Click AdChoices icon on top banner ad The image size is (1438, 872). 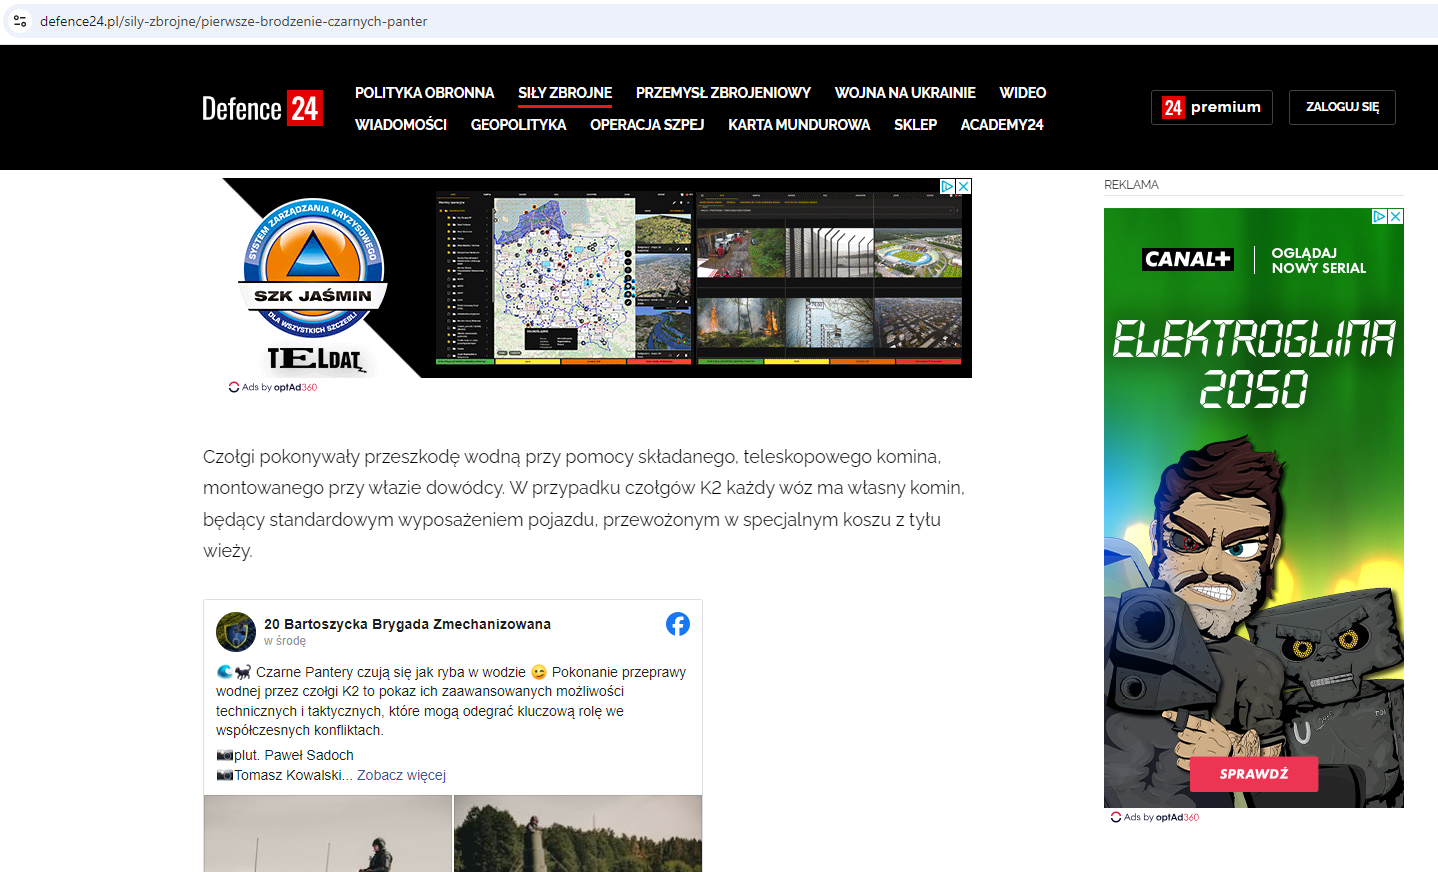947,186
